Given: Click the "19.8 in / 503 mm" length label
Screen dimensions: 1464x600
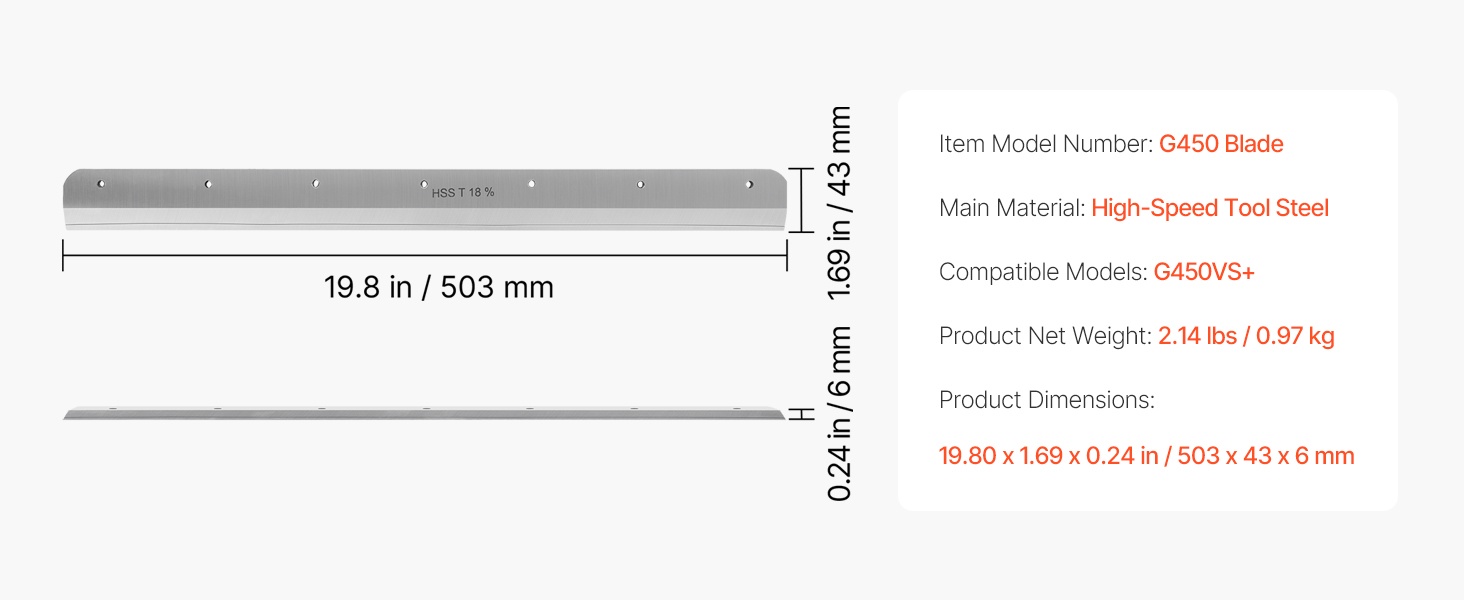Looking at the screenshot, I should (x=438, y=287).
